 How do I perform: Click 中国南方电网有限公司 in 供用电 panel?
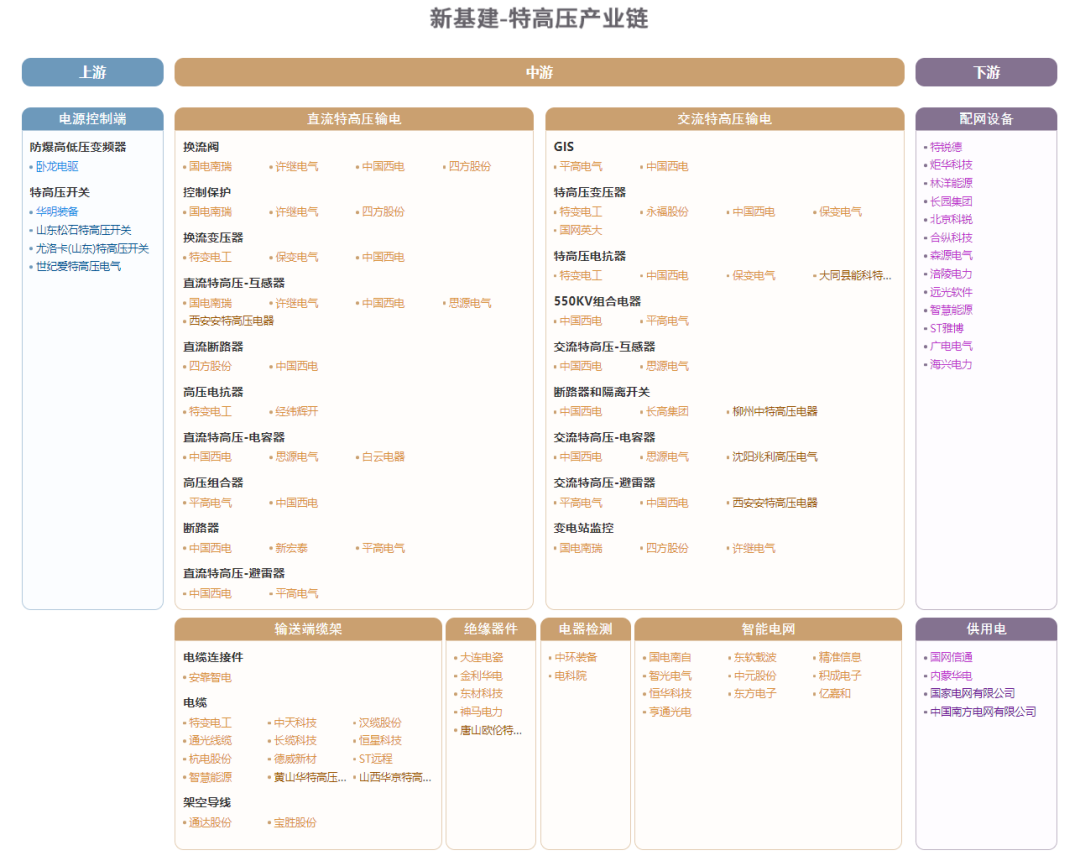click(x=982, y=711)
